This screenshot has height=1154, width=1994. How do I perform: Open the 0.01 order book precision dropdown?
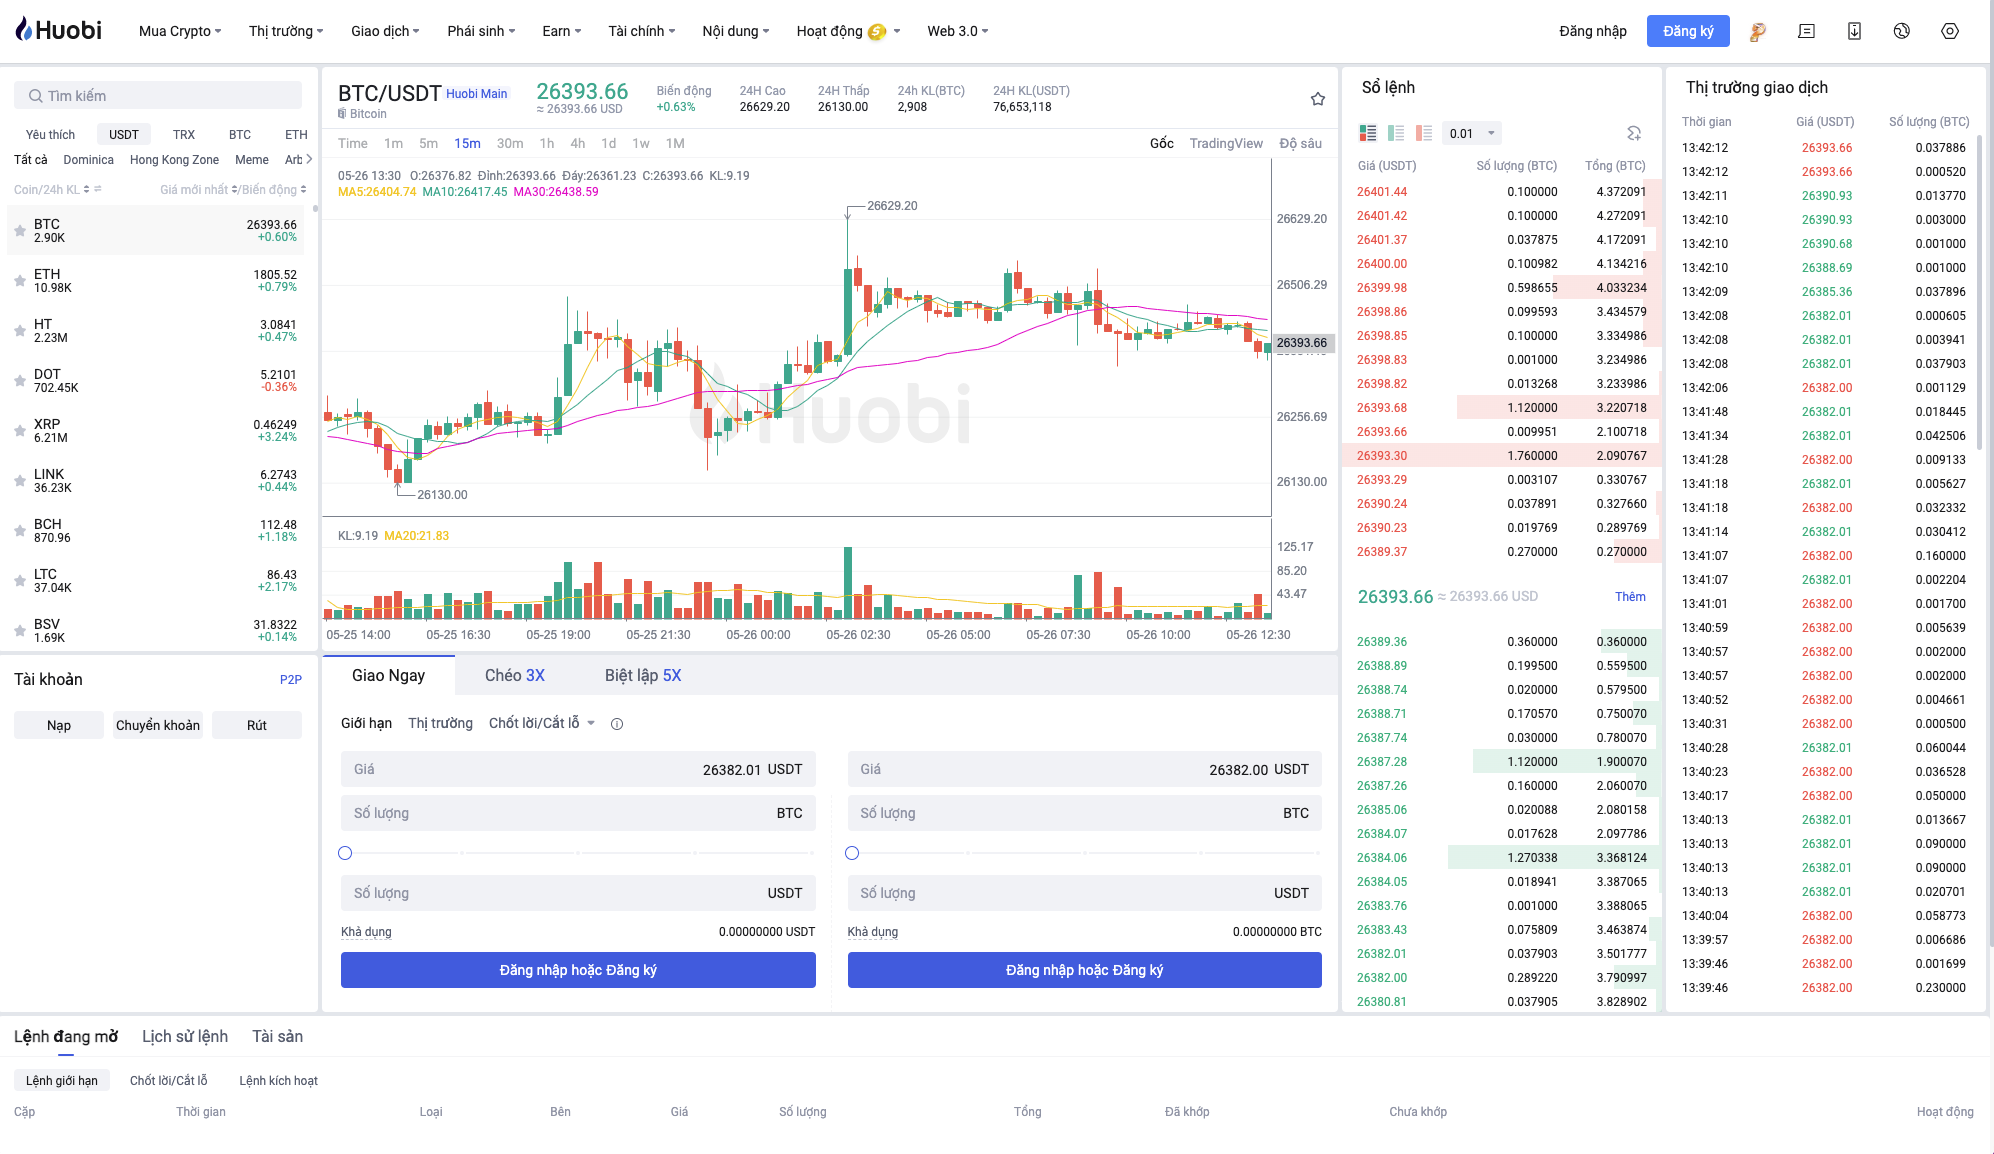(1472, 133)
